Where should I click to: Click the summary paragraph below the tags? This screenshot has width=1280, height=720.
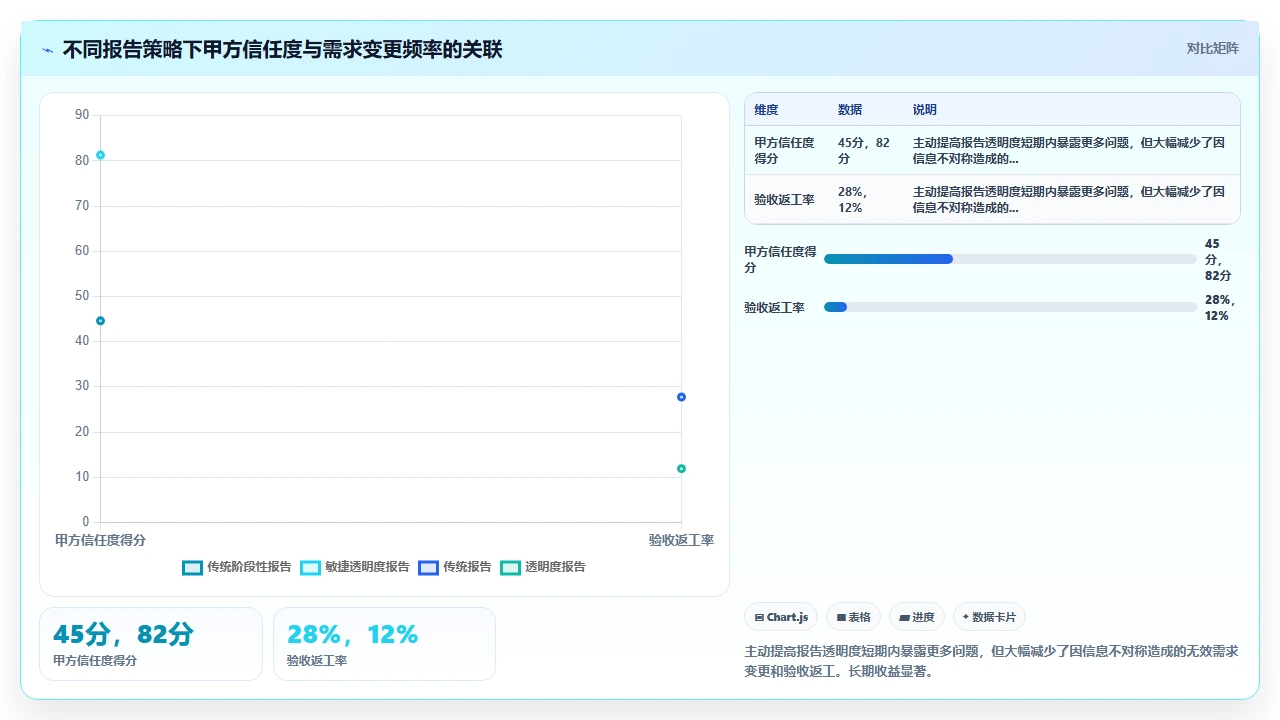click(x=992, y=661)
